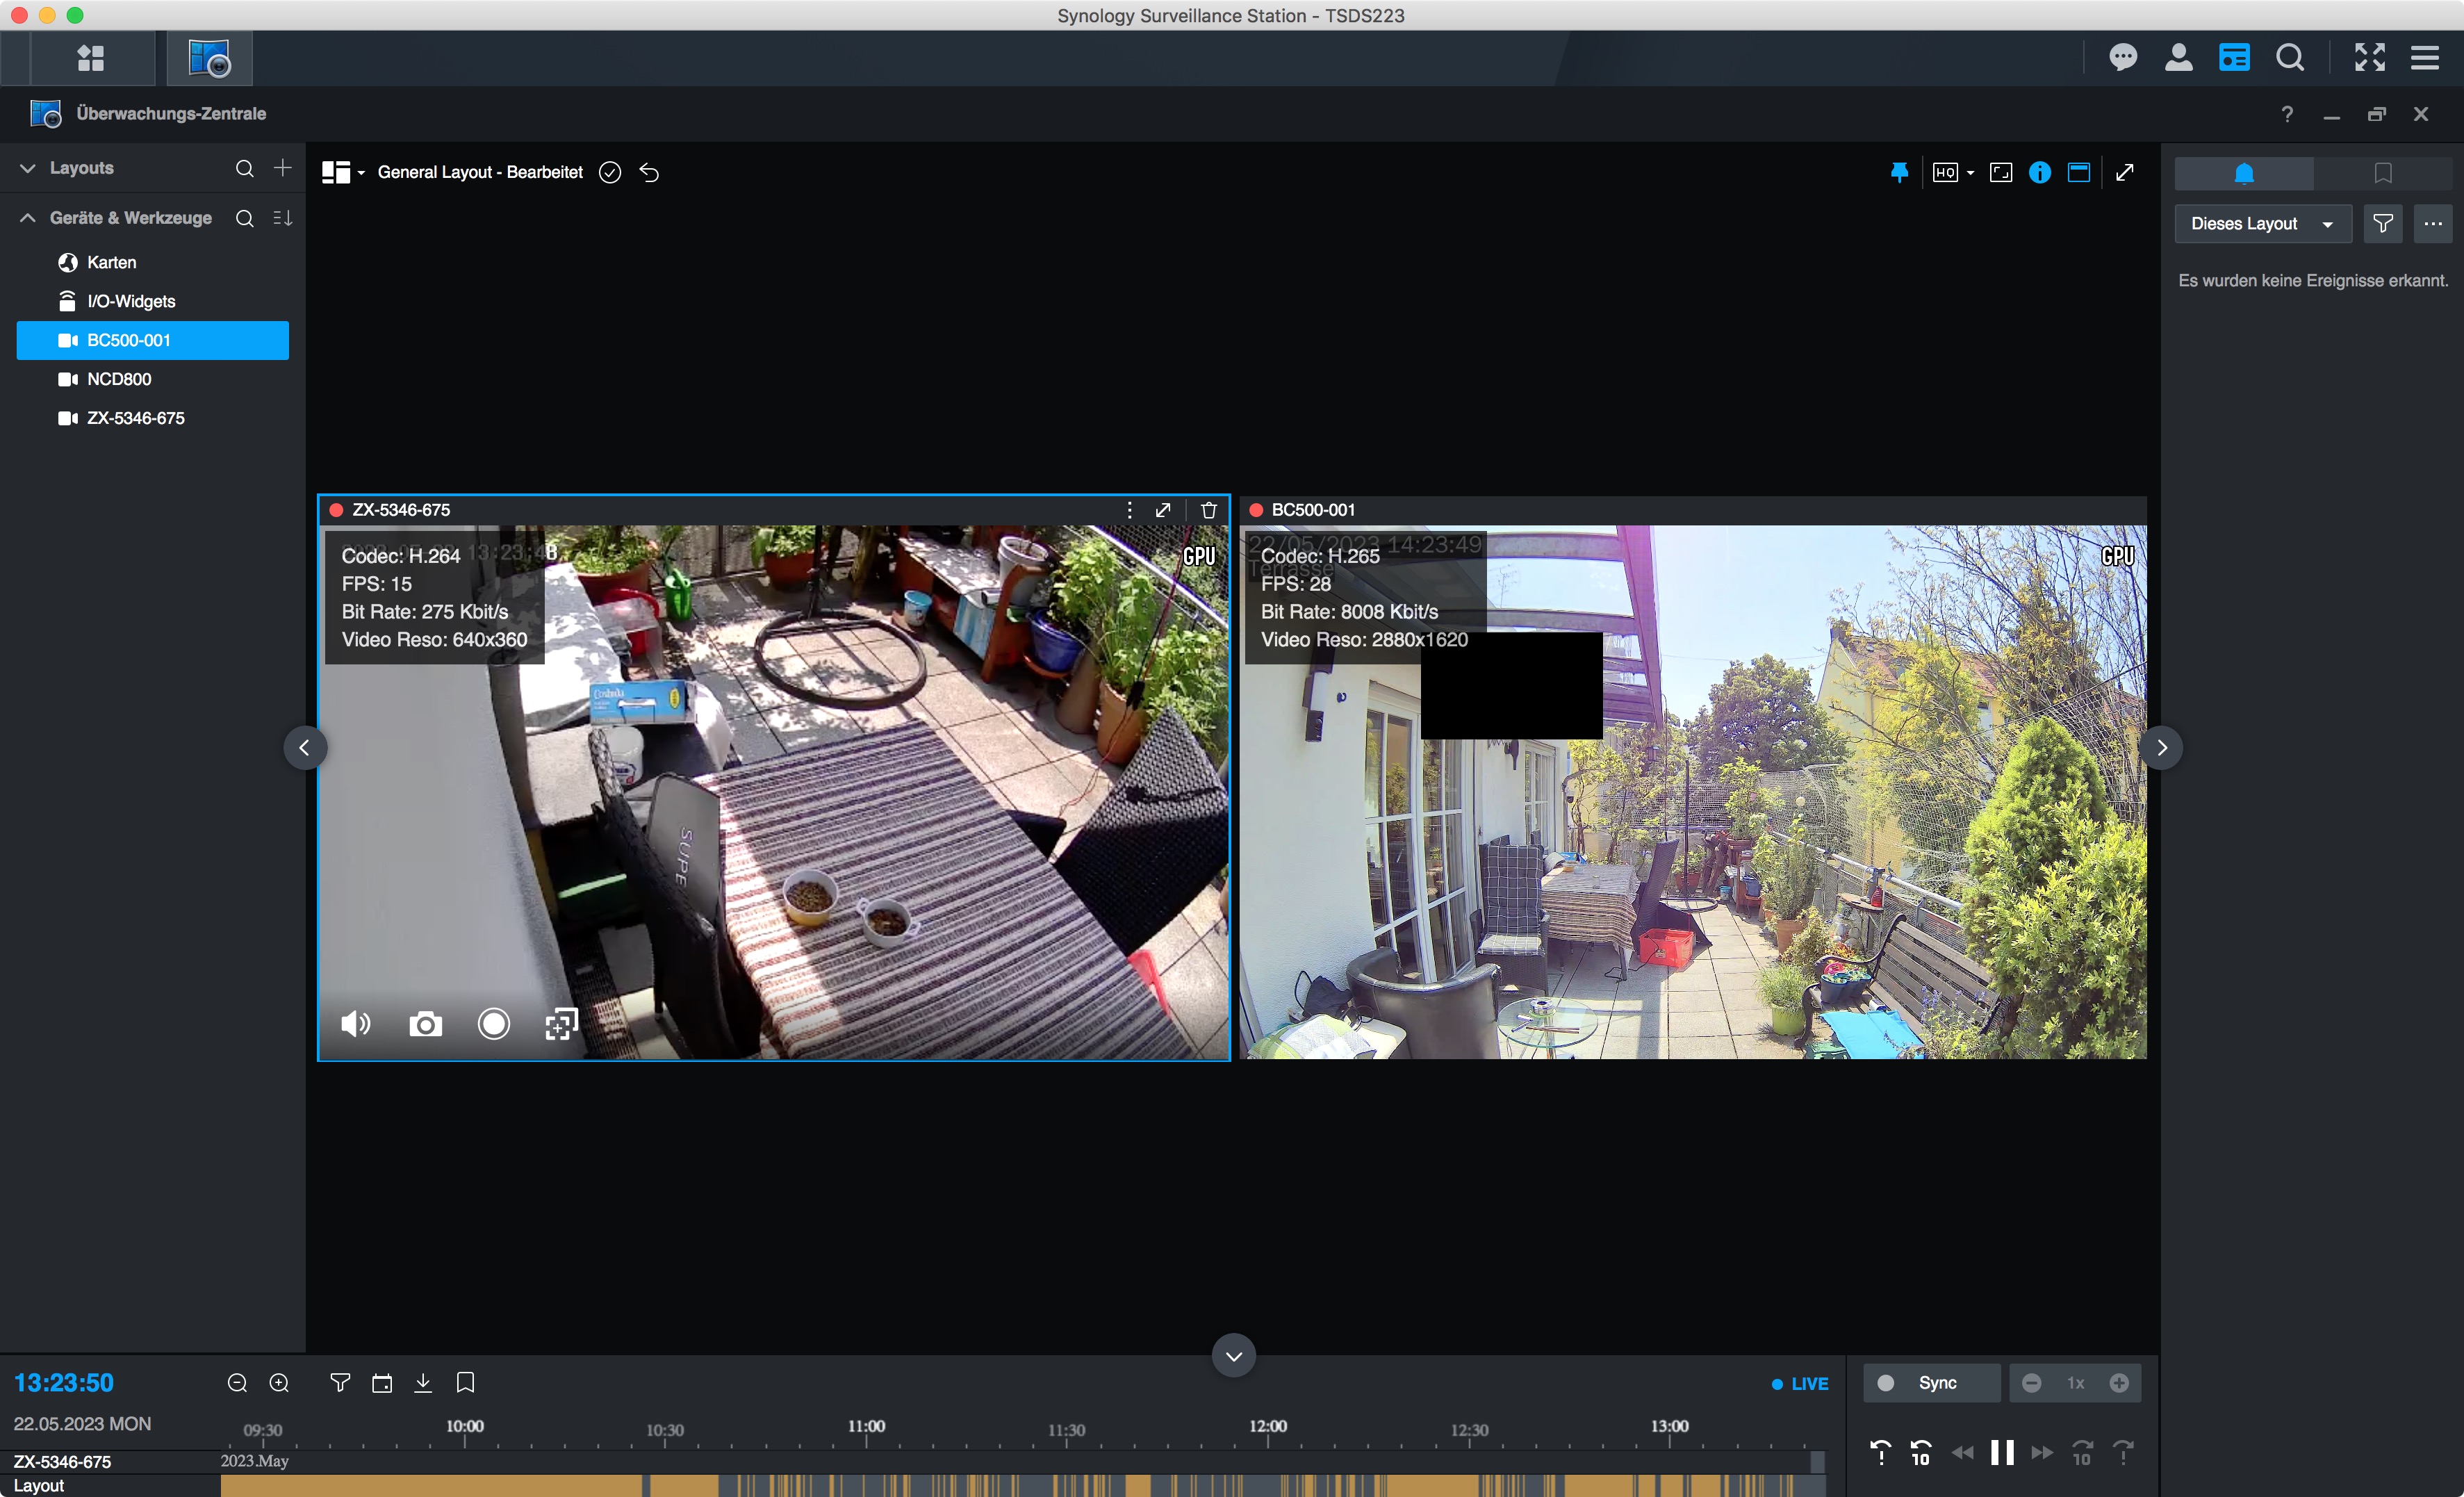Screen dimensions: 2464x1497
Task: Toggle the pin icon in layout toolbar
Action: point(1899,172)
